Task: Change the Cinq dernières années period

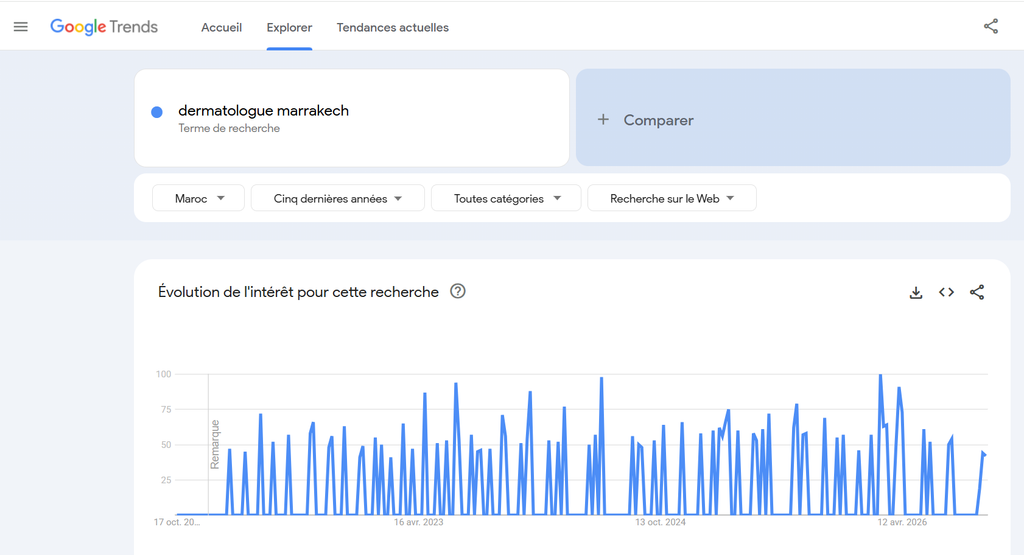Action: tap(338, 198)
